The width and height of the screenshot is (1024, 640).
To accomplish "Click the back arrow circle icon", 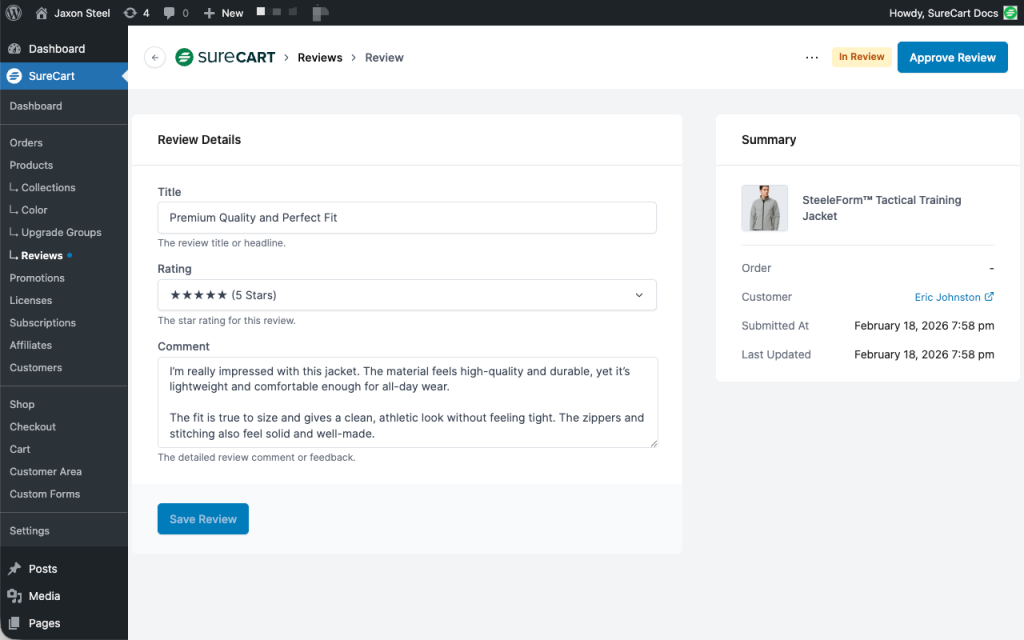I will 154,57.
